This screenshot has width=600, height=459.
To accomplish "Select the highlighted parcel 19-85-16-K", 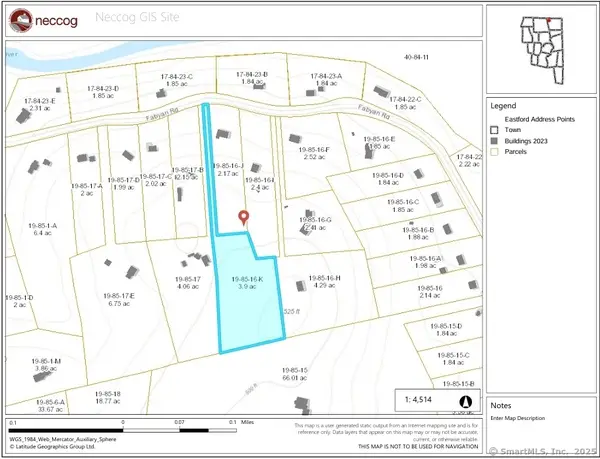I will pos(247,300).
